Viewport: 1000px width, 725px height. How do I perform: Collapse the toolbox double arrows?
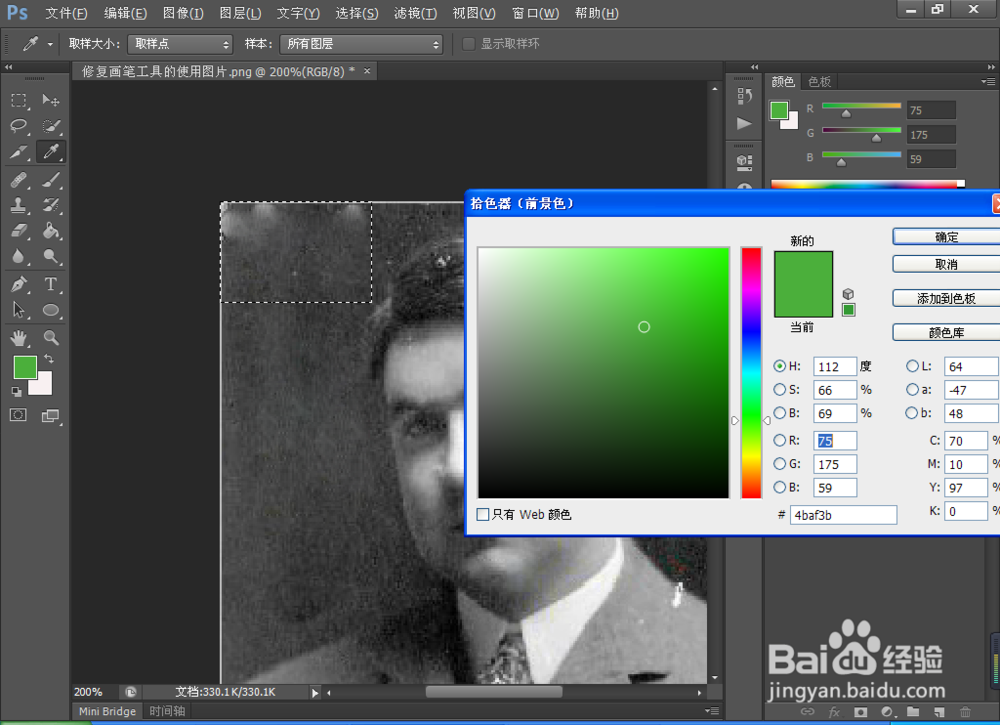(8, 67)
